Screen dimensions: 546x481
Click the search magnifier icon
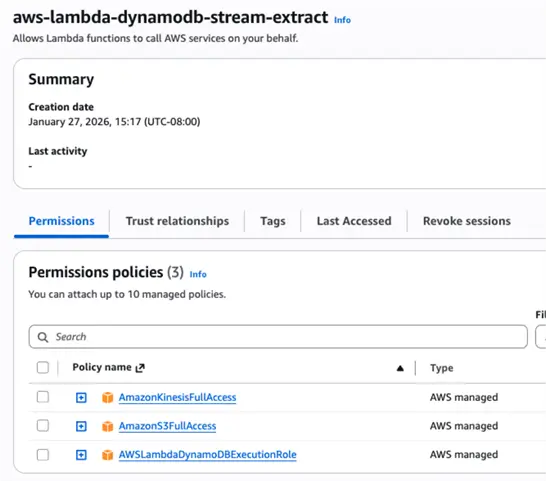tap(43, 337)
